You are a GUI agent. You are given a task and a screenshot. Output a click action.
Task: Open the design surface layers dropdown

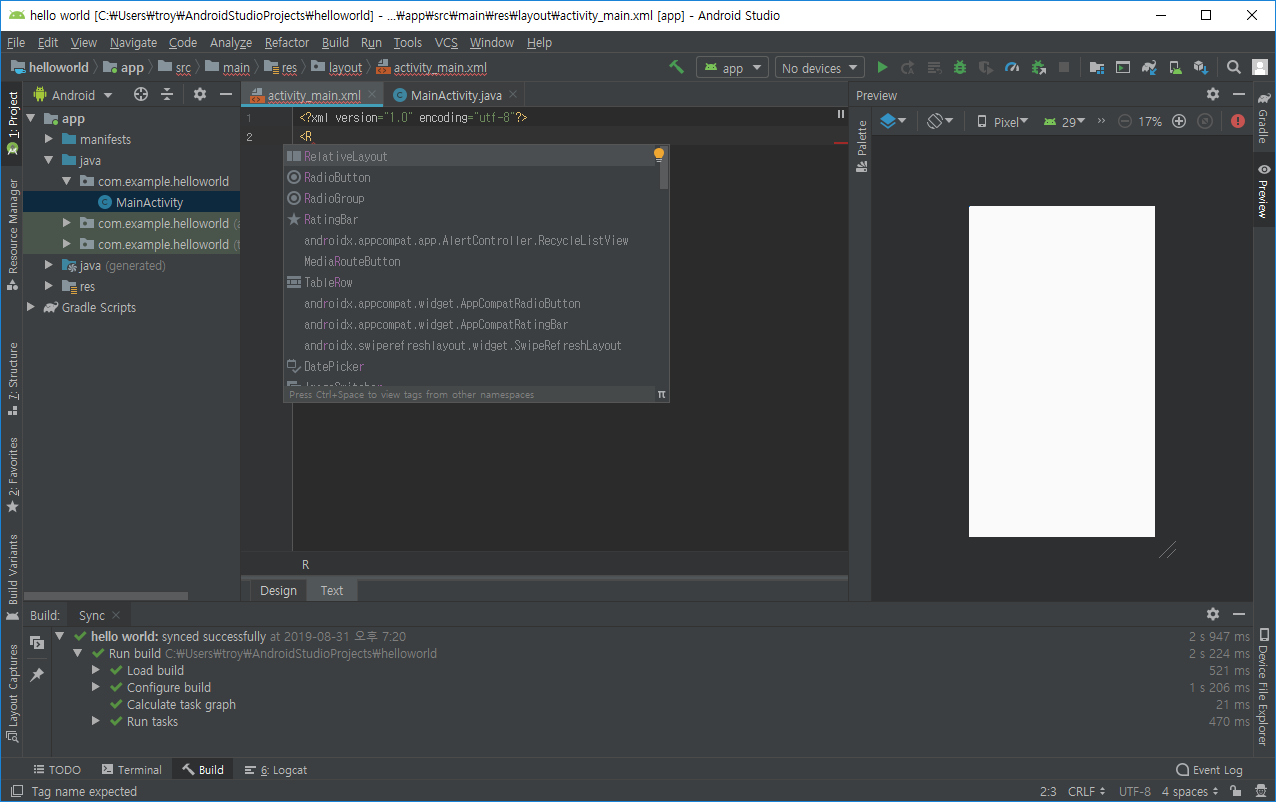(893, 121)
